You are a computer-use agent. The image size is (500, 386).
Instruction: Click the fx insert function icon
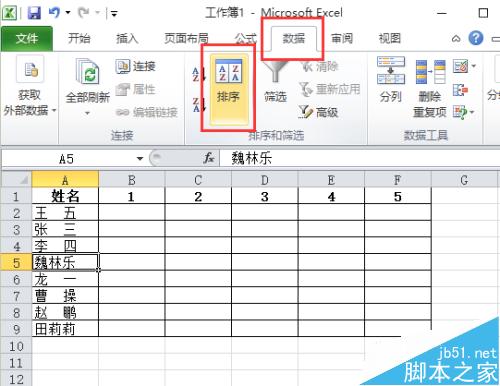[209, 158]
